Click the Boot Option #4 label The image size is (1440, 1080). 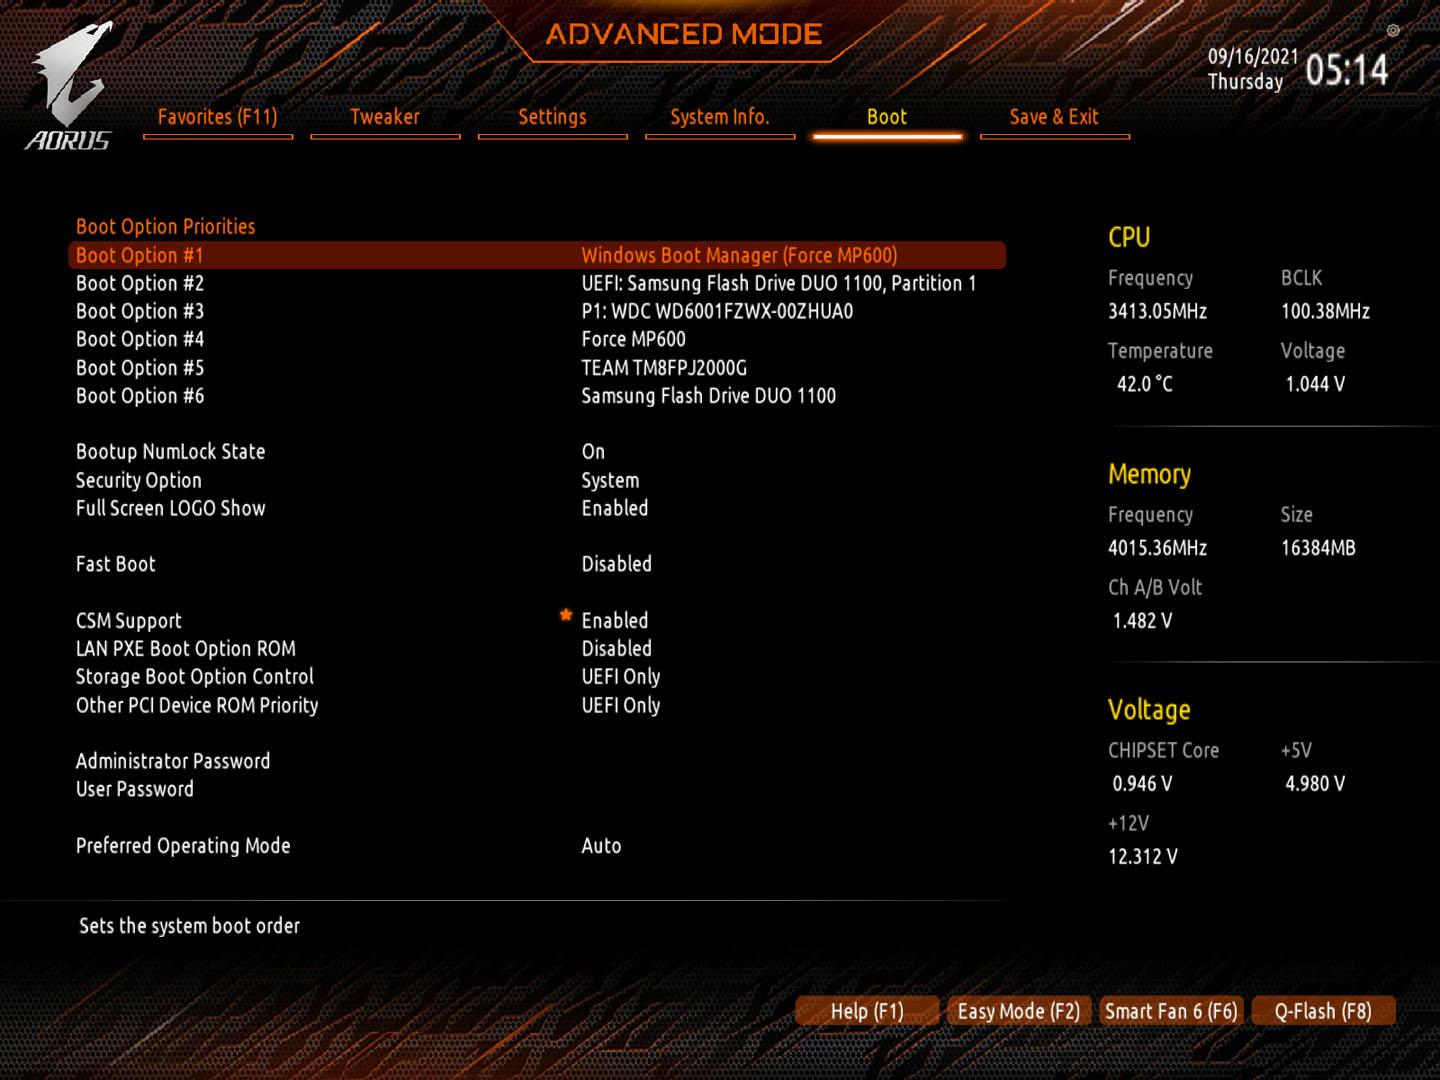coord(140,339)
